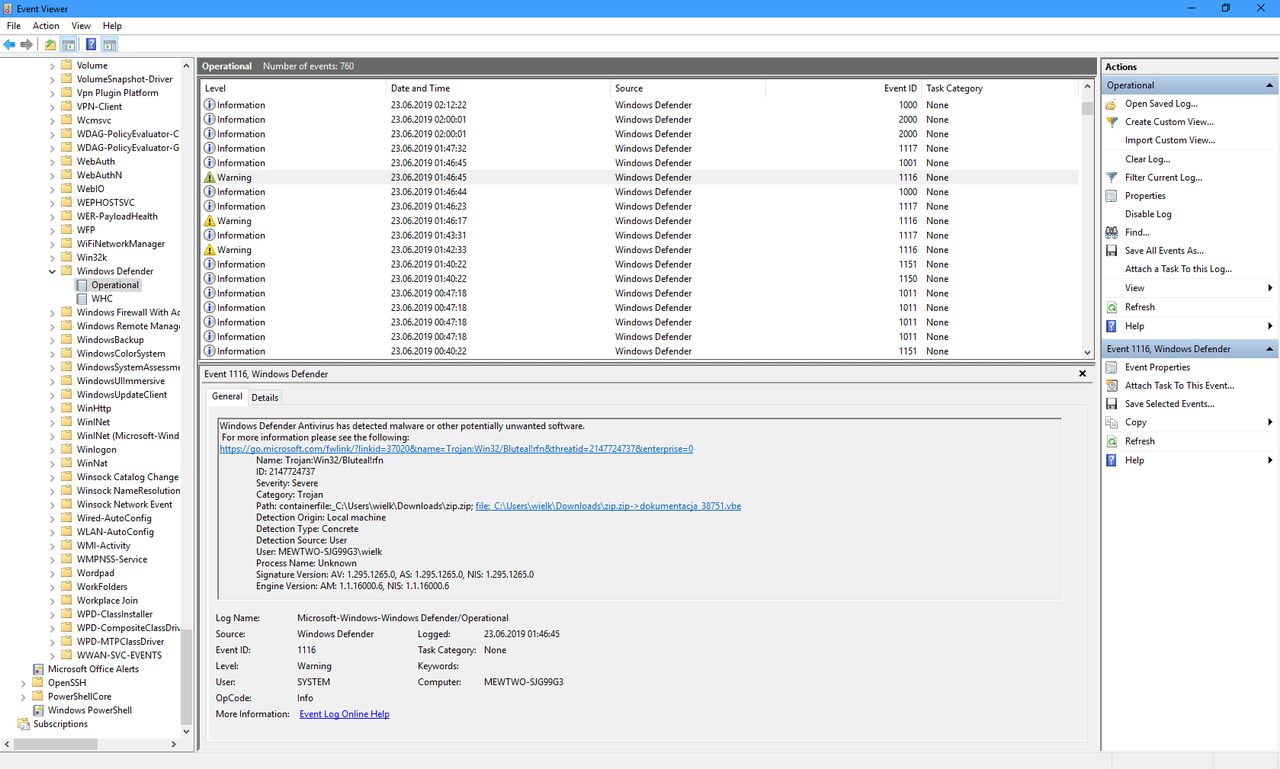
Task: Open the Action menu
Action: point(46,26)
